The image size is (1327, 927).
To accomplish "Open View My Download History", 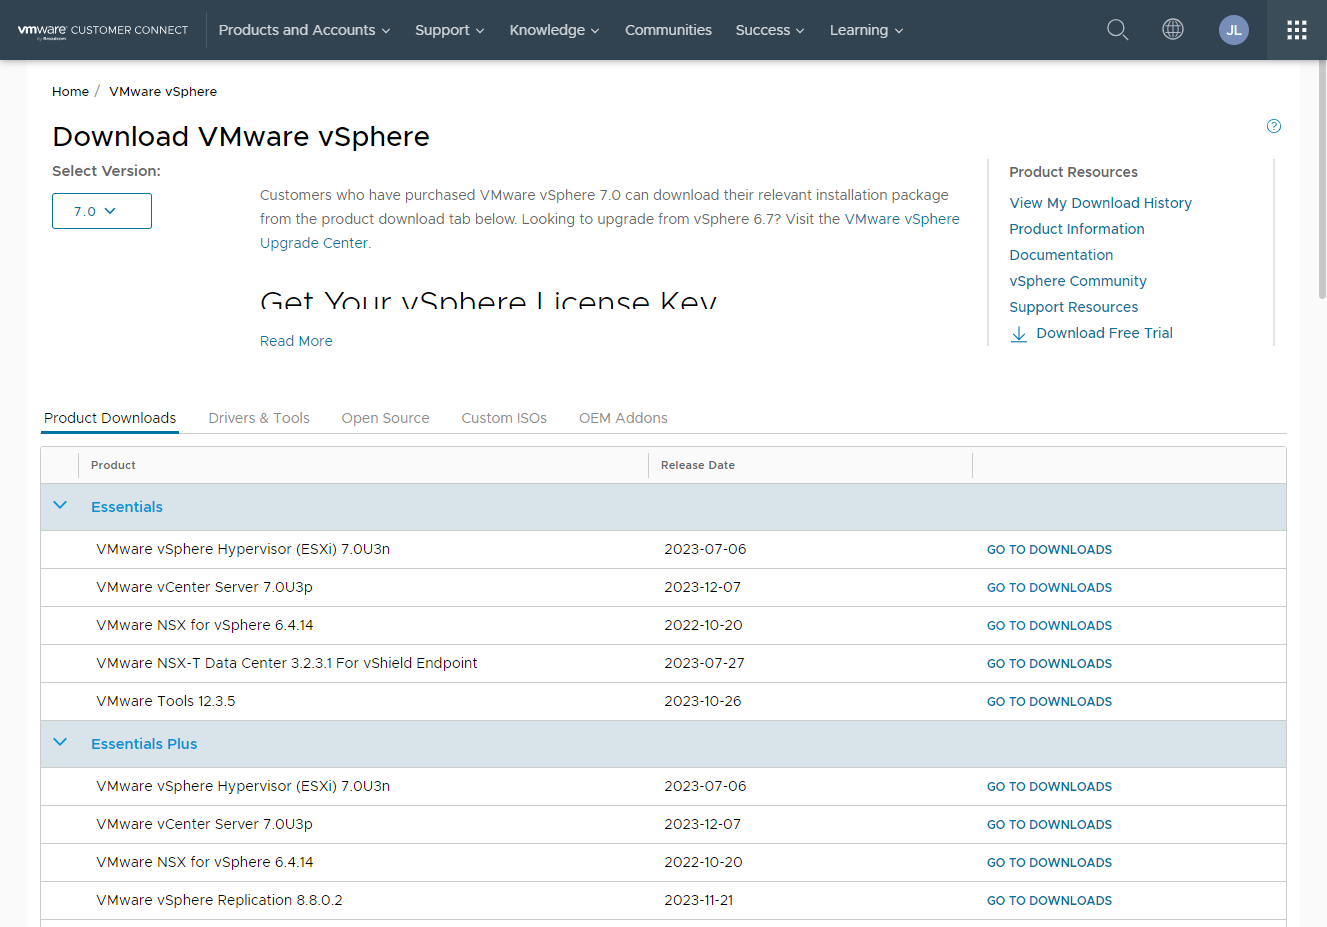I will click(x=1100, y=203).
